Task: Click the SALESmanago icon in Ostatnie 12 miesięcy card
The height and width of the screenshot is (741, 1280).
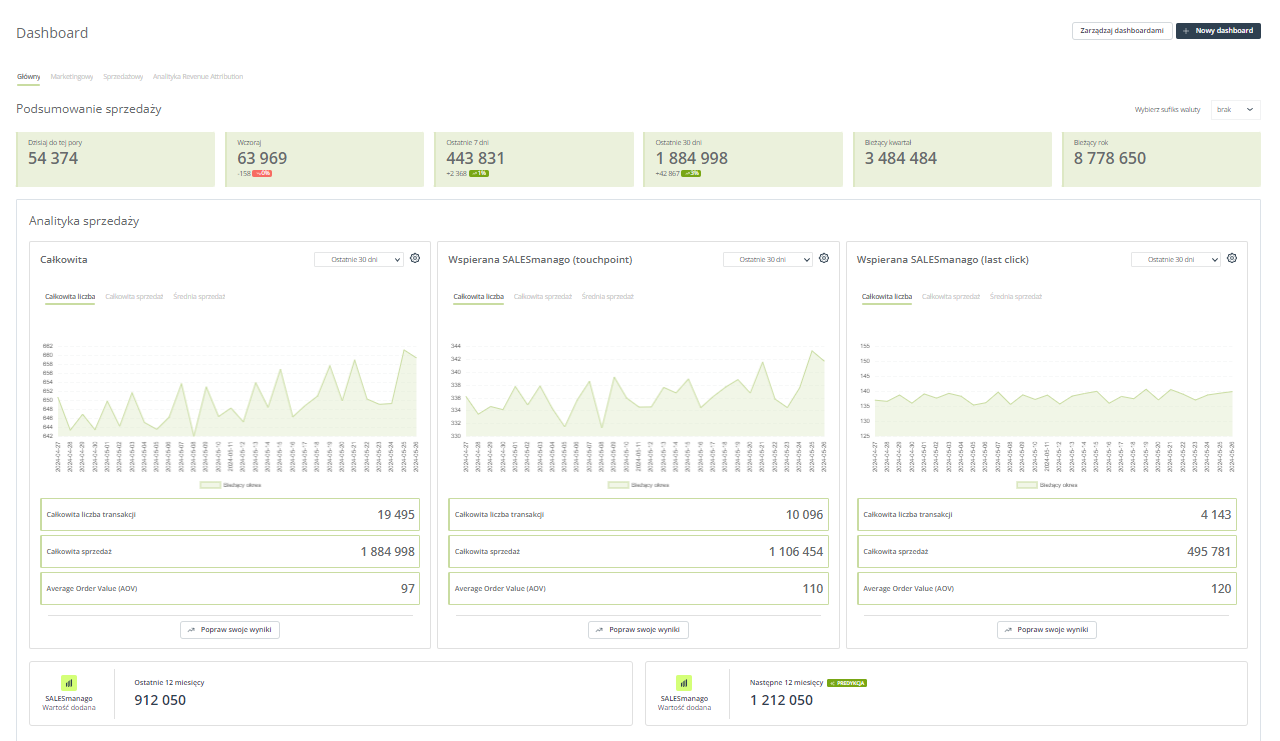Action: [69, 683]
